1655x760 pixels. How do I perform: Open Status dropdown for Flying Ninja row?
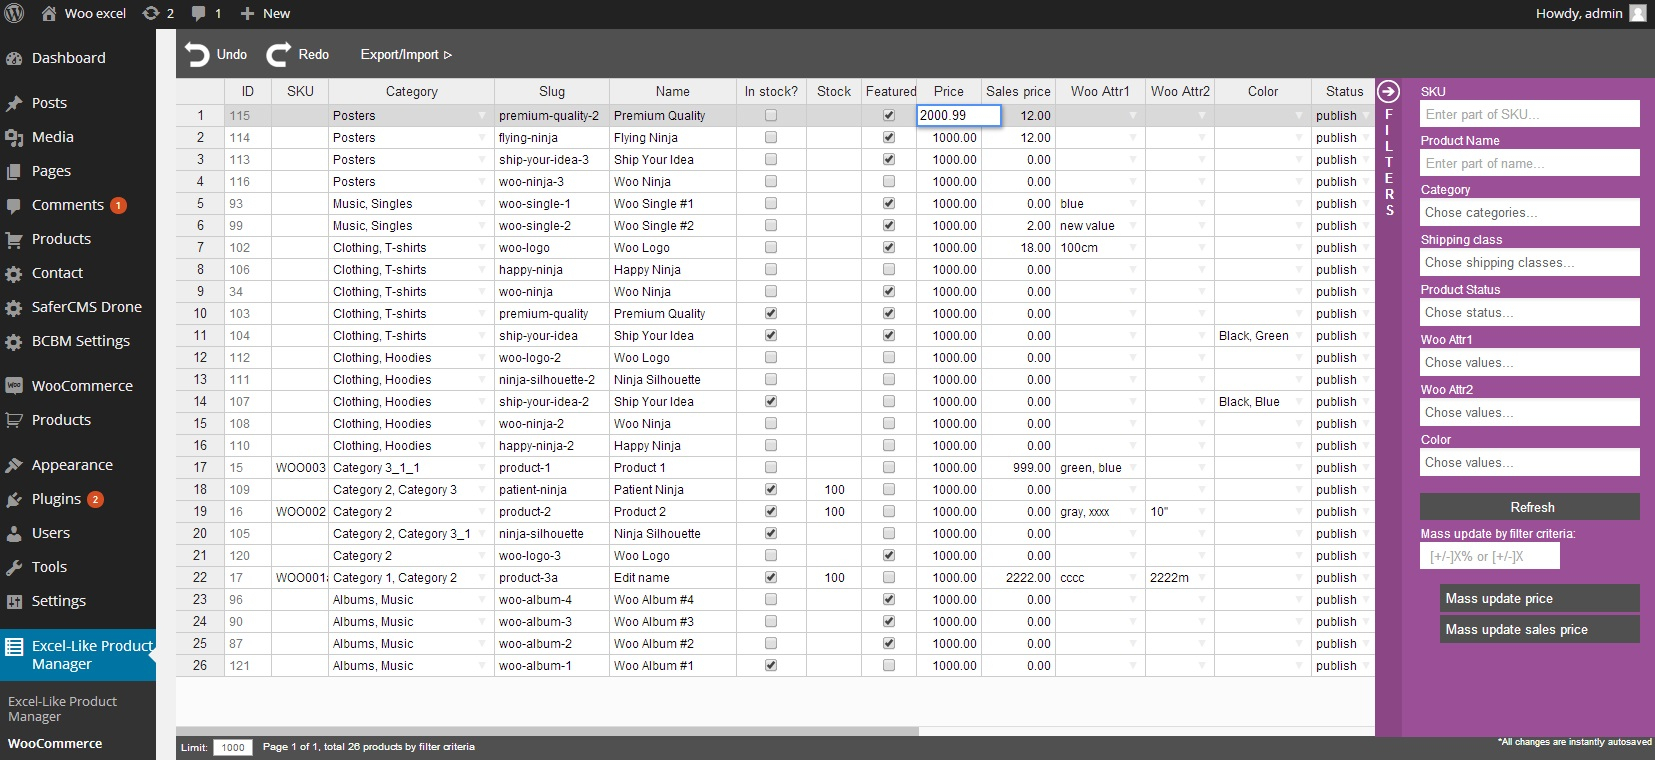click(1366, 139)
